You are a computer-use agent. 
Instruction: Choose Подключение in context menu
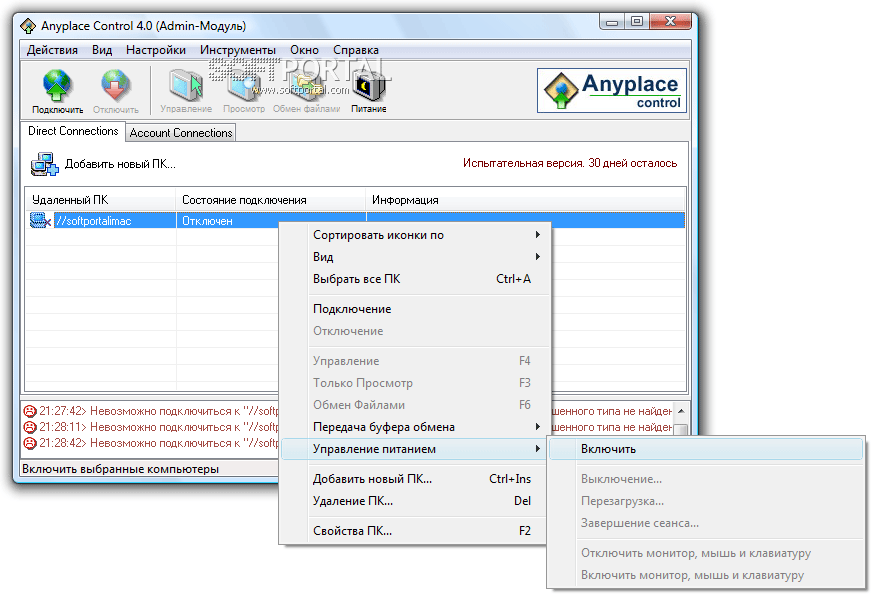pyautogui.click(x=415, y=309)
